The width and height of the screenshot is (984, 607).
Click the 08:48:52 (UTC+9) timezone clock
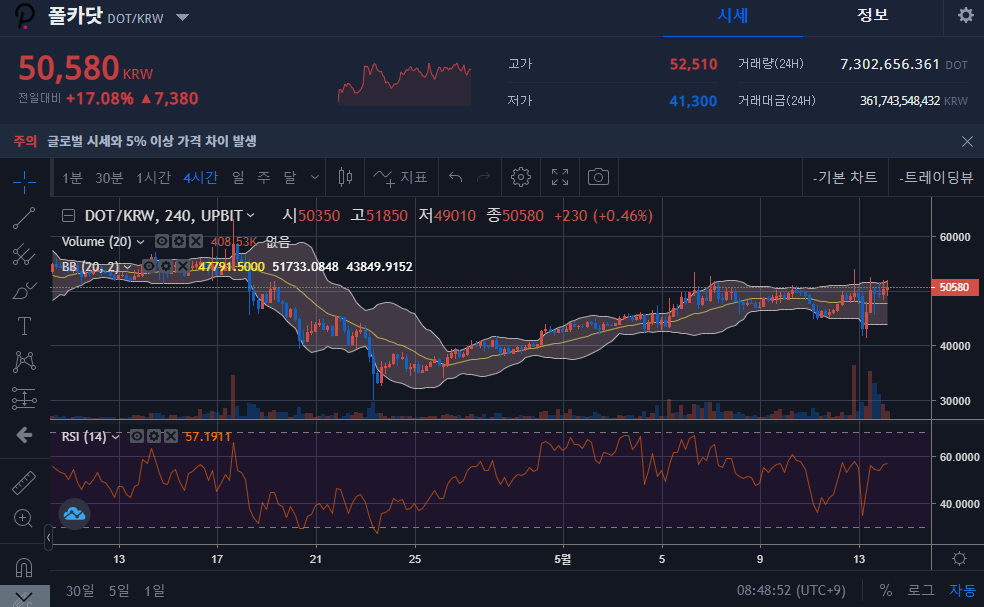pyautogui.click(x=791, y=591)
